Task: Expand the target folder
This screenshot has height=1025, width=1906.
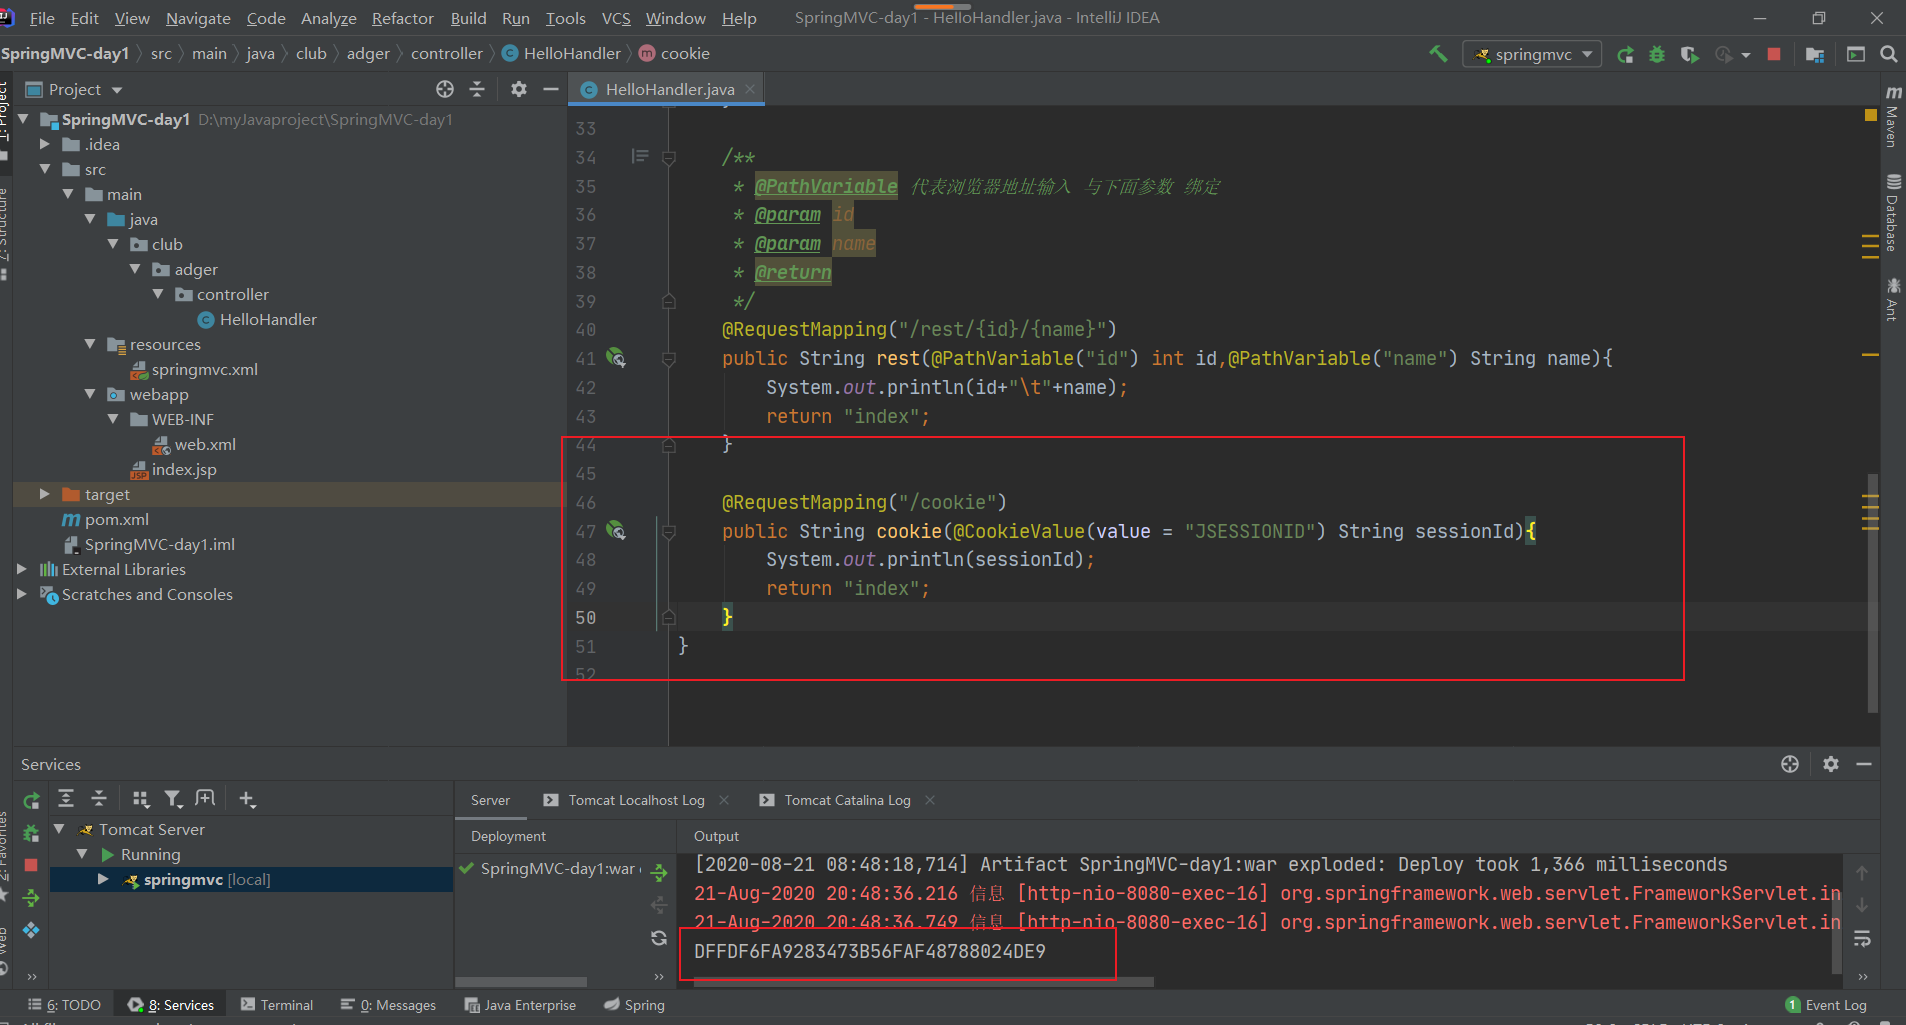Action: [44, 494]
